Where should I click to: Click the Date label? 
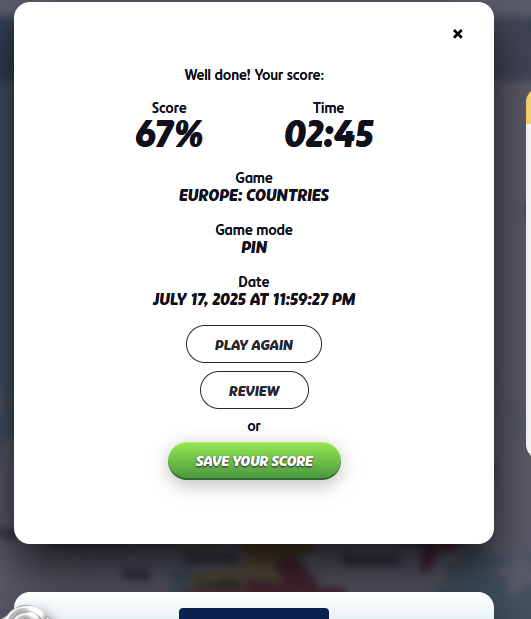coord(254,282)
